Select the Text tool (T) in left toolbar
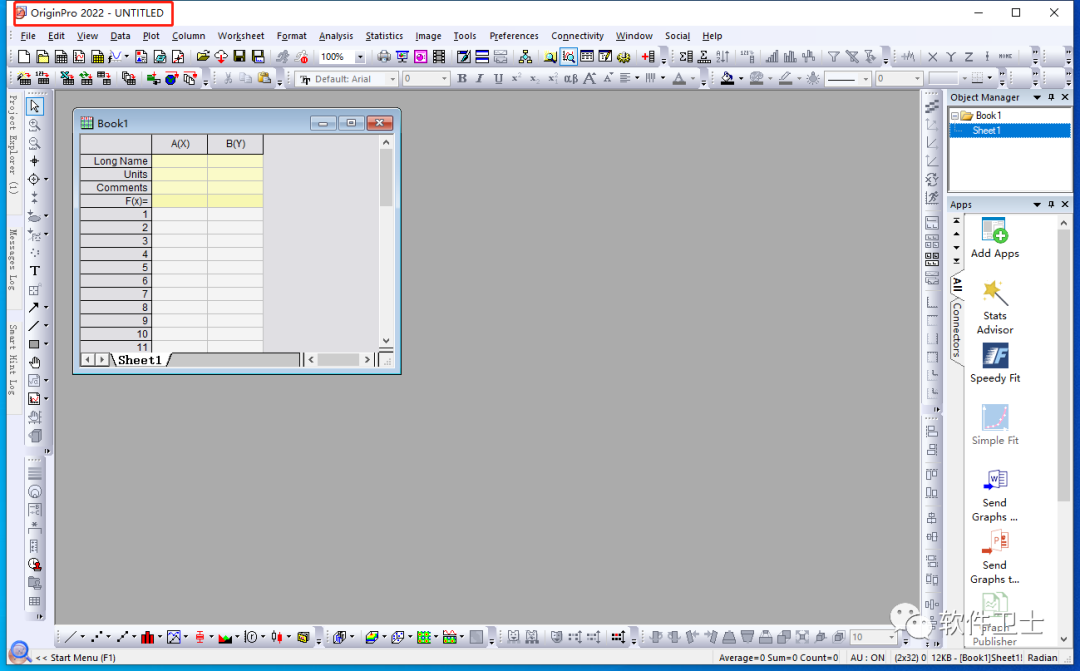This screenshot has width=1080, height=671. 34,271
